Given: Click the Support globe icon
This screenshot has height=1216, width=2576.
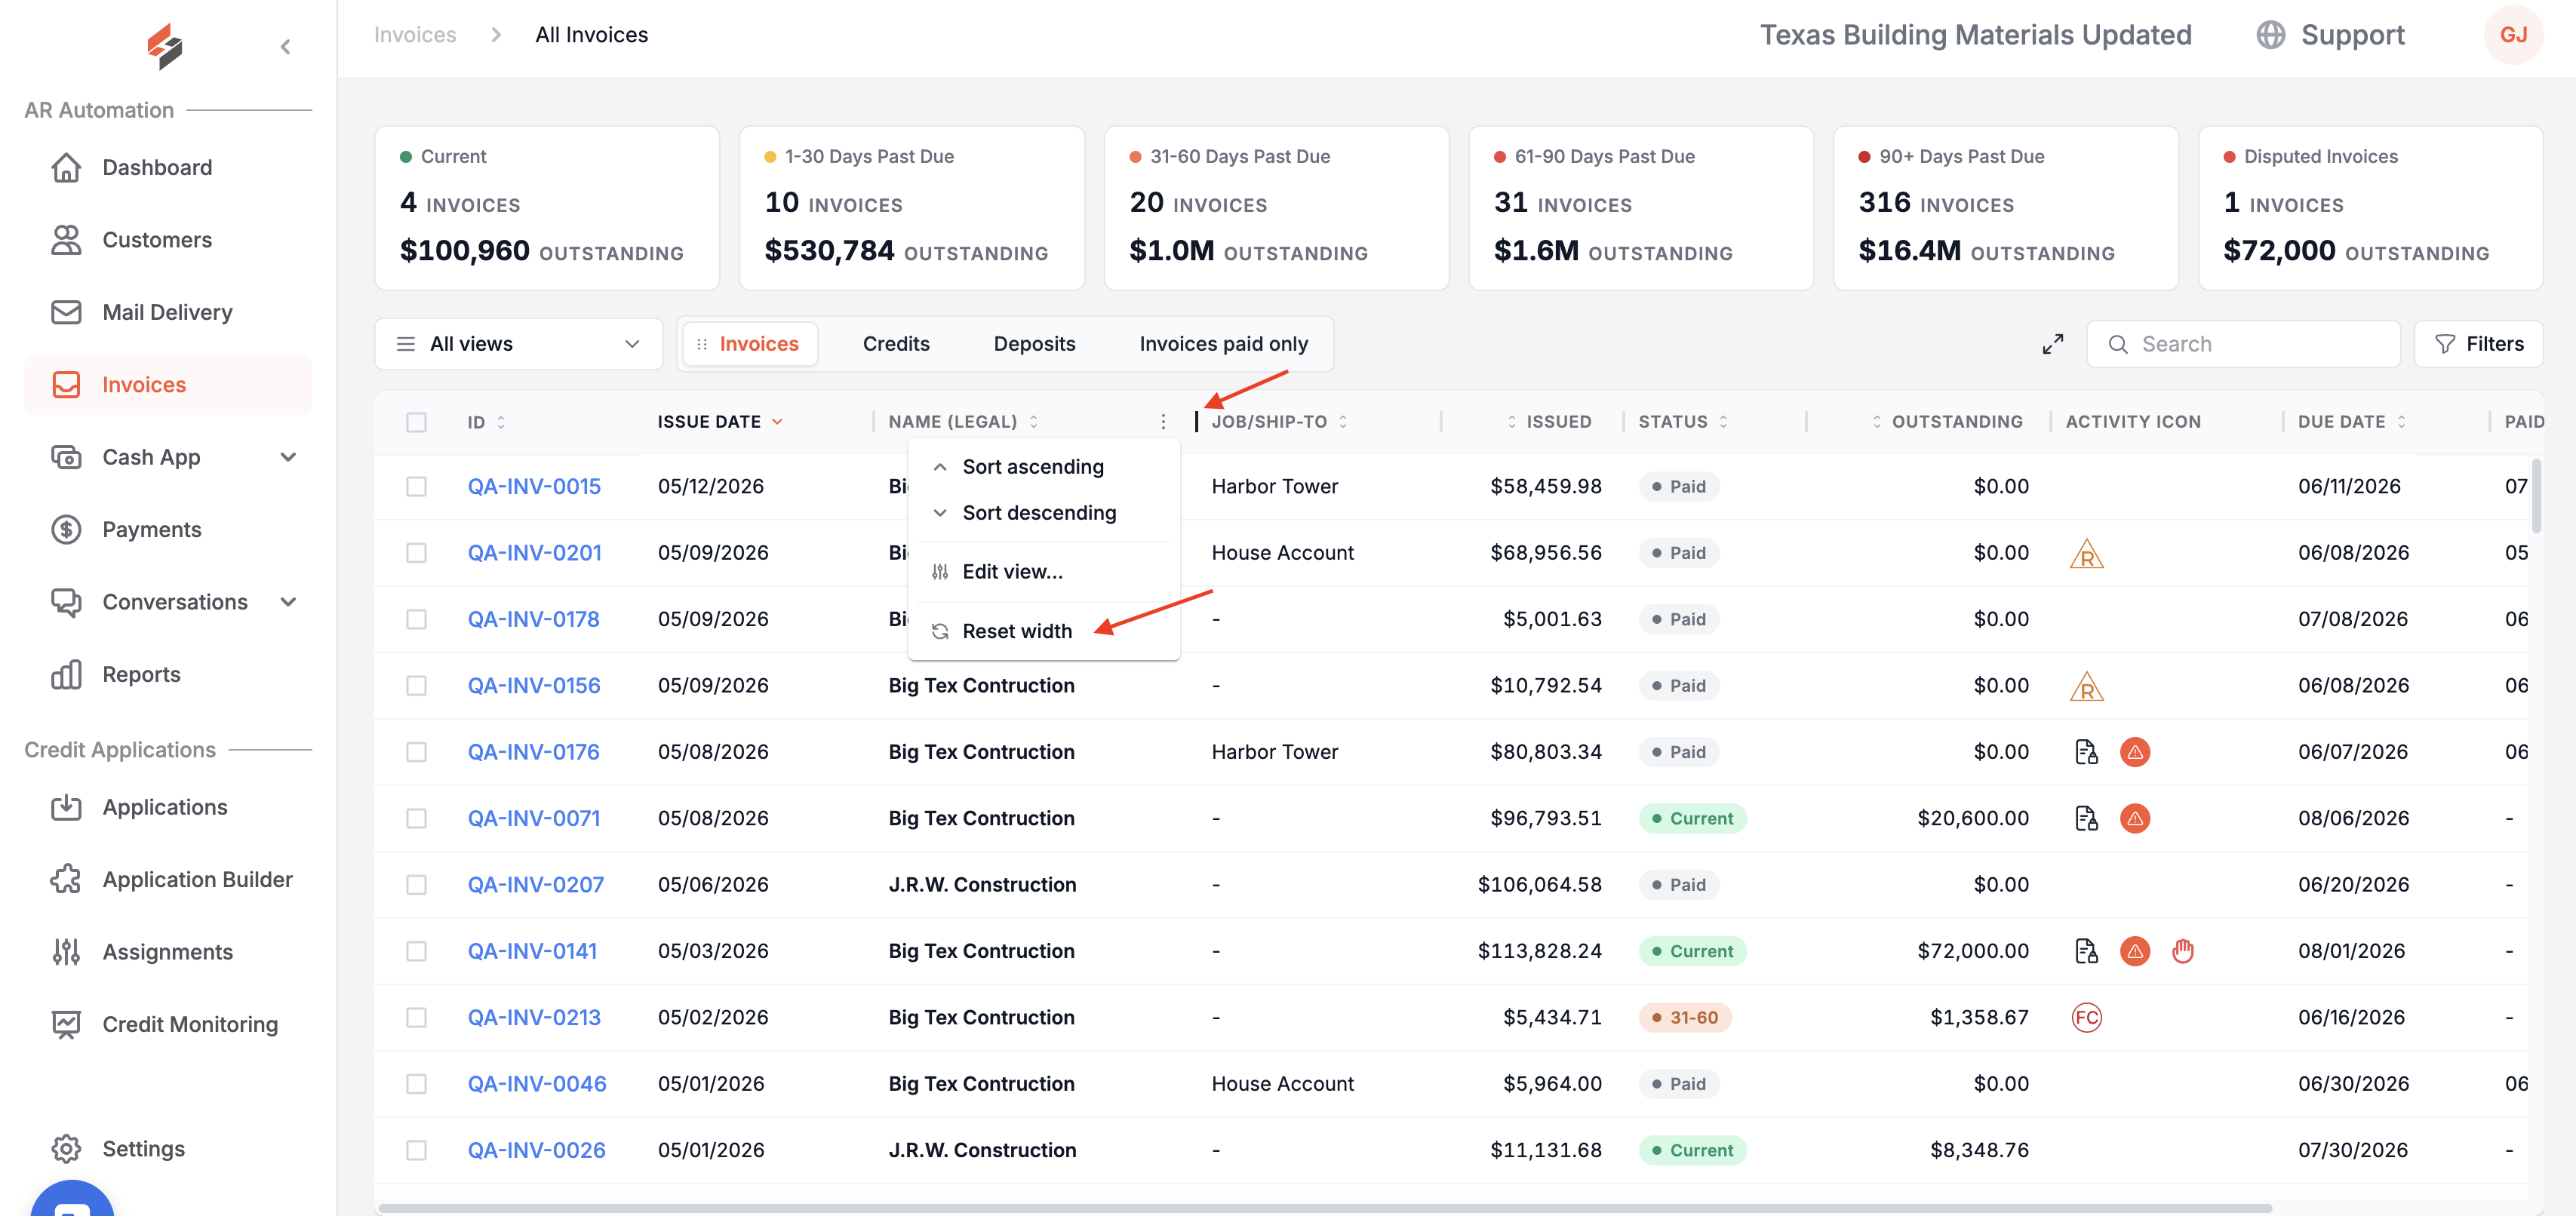Looking at the screenshot, I should [x=2270, y=35].
